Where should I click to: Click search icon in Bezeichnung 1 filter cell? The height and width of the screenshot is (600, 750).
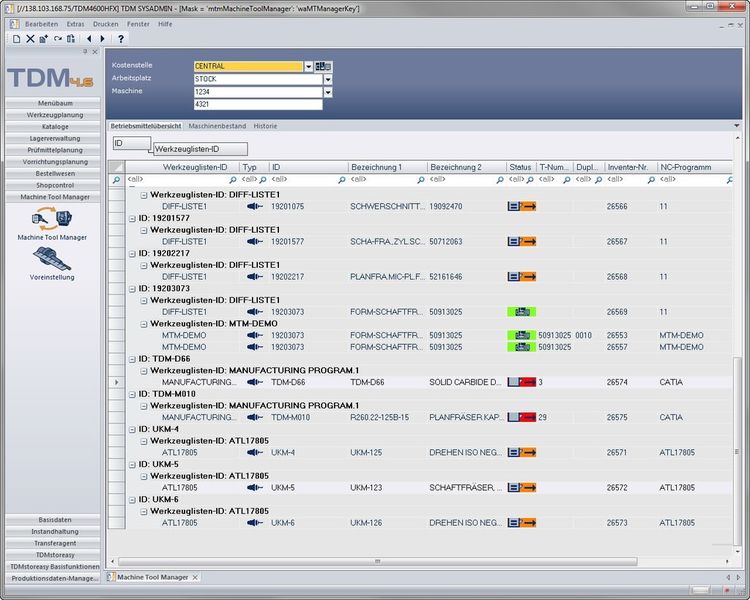click(x=421, y=180)
